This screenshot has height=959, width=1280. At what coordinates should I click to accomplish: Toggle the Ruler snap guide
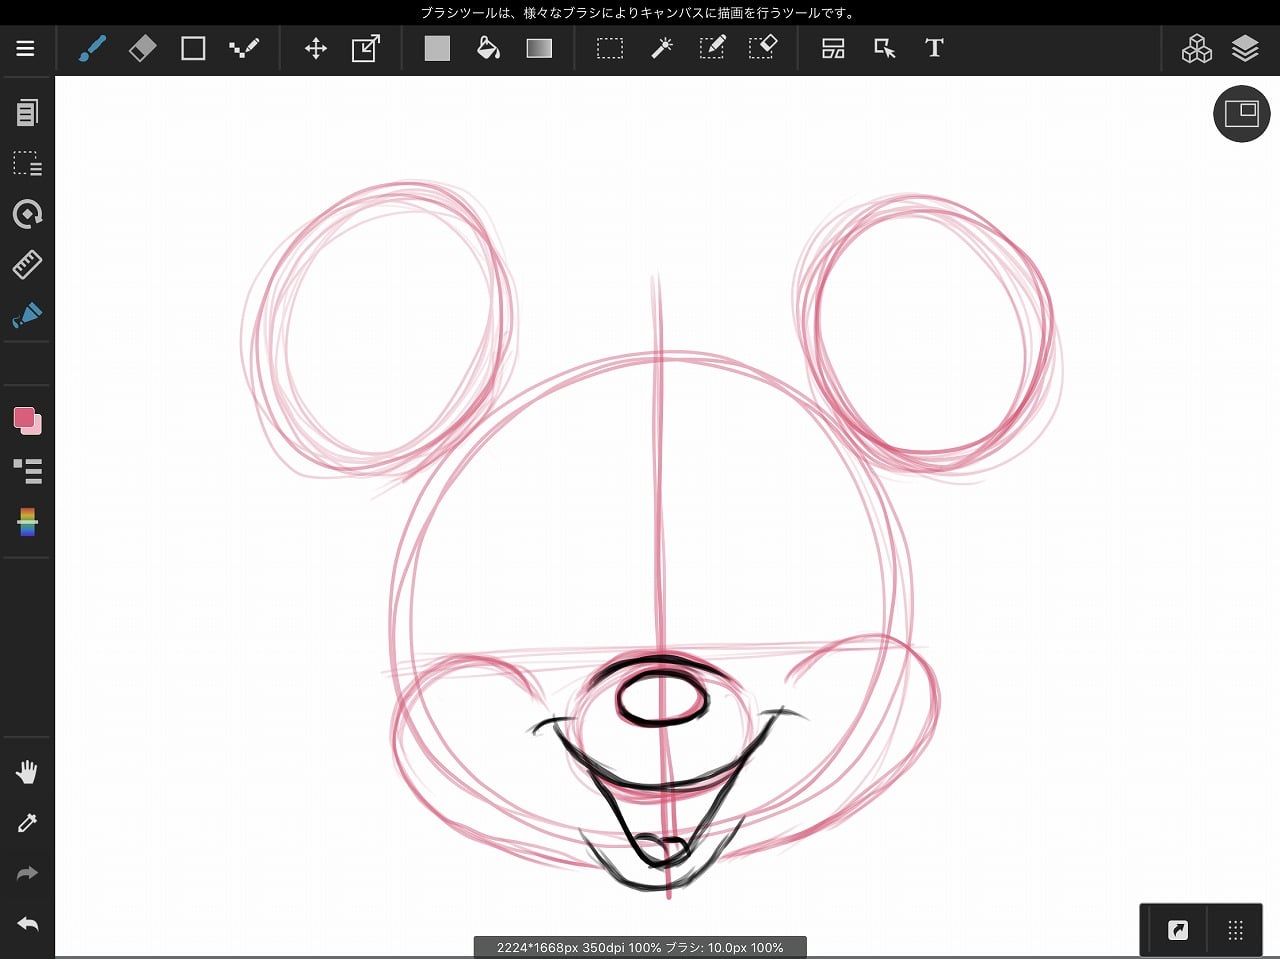[27, 264]
